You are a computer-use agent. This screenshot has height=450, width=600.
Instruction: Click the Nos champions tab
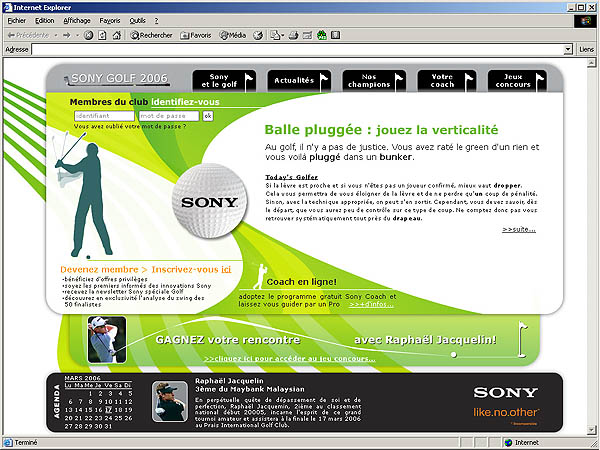pyautogui.click(x=374, y=81)
